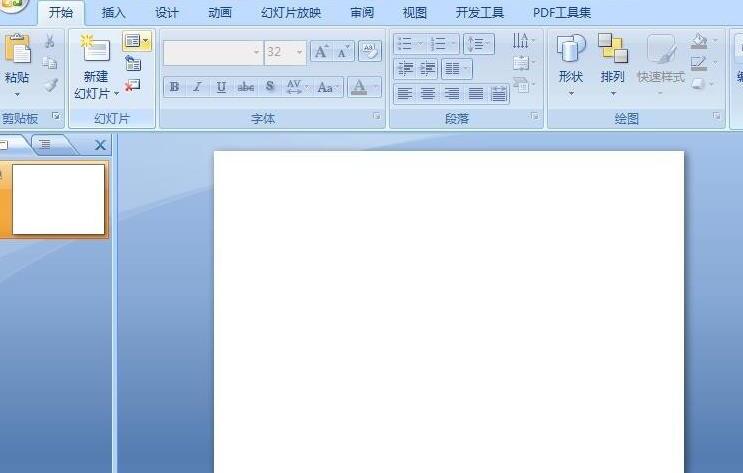This screenshot has width=743, height=473.
Task: Open the Arrange menu
Action: (x=612, y=64)
